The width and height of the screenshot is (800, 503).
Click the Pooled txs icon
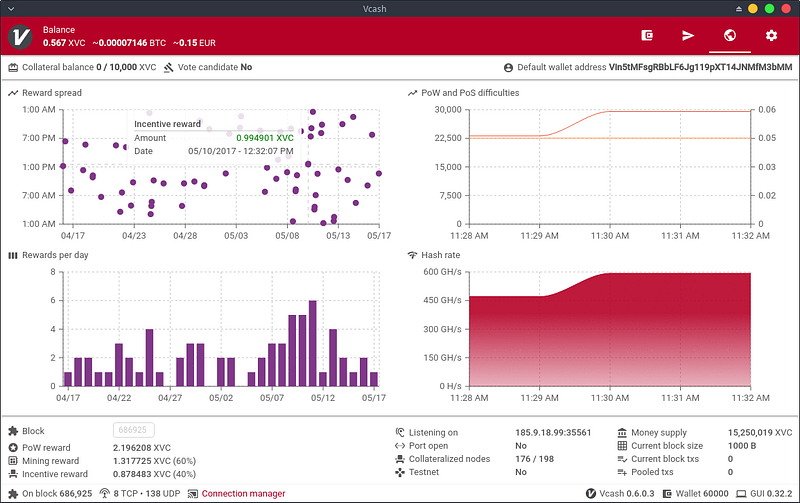622,472
